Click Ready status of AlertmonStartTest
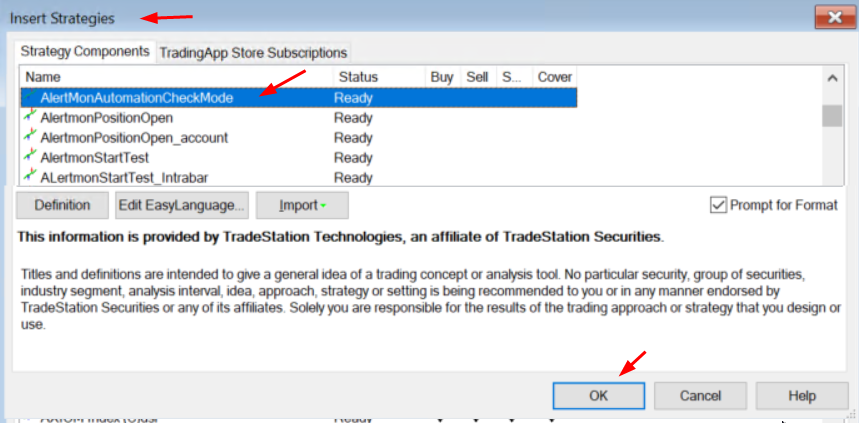The height and width of the screenshot is (423, 859). 353,158
